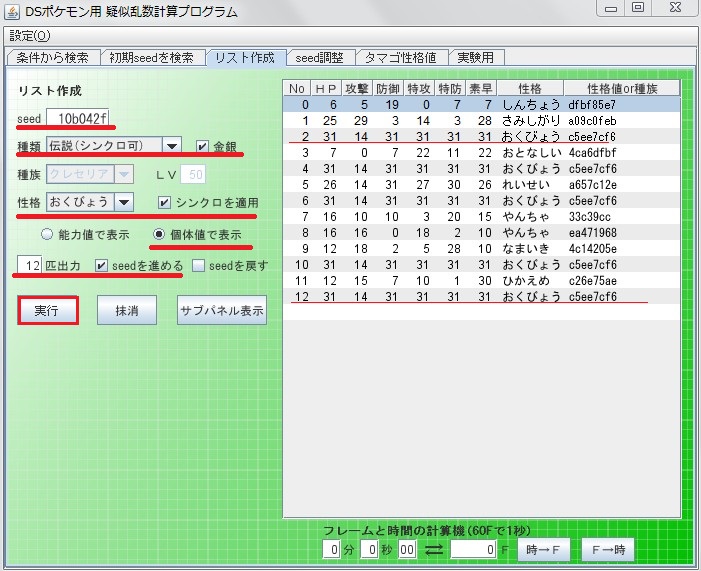Select the リスト作成 tab
Viewport: 701px width, 571px height.
point(245,58)
